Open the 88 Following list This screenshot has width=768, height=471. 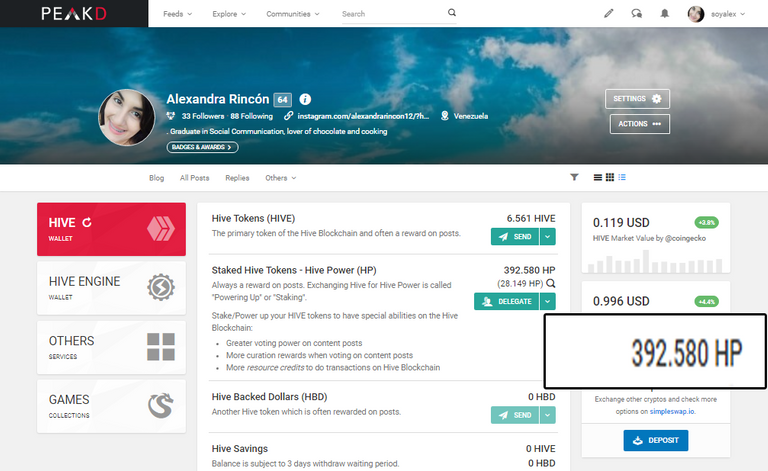click(x=251, y=116)
